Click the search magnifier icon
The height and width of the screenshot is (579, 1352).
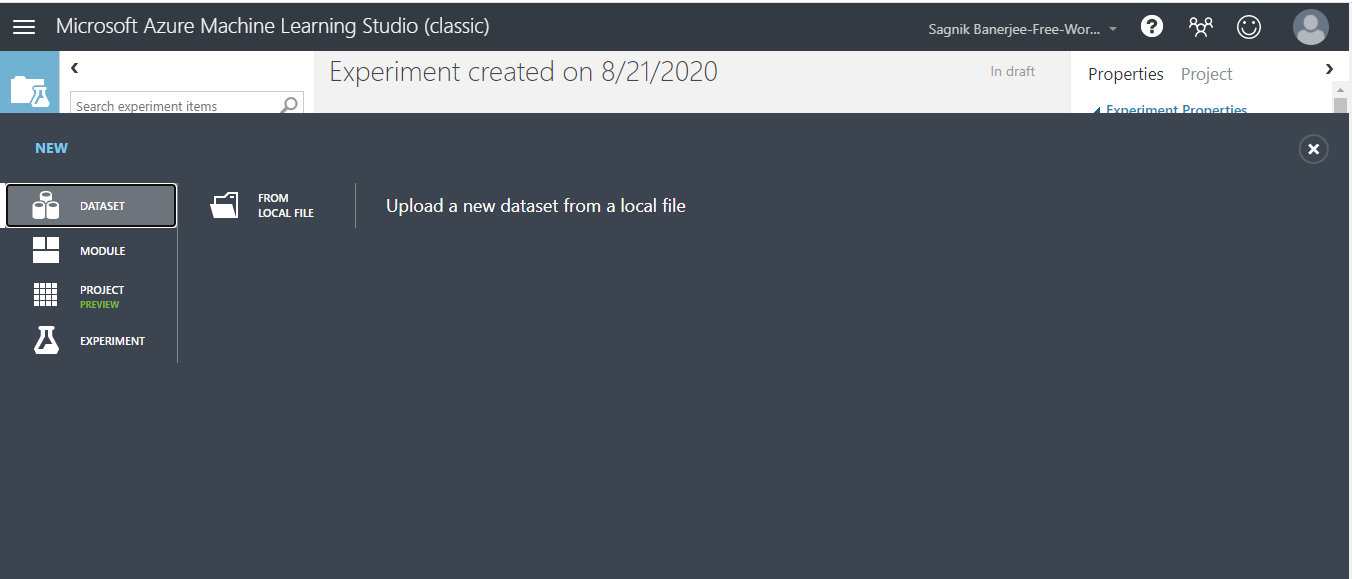pos(290,105)
